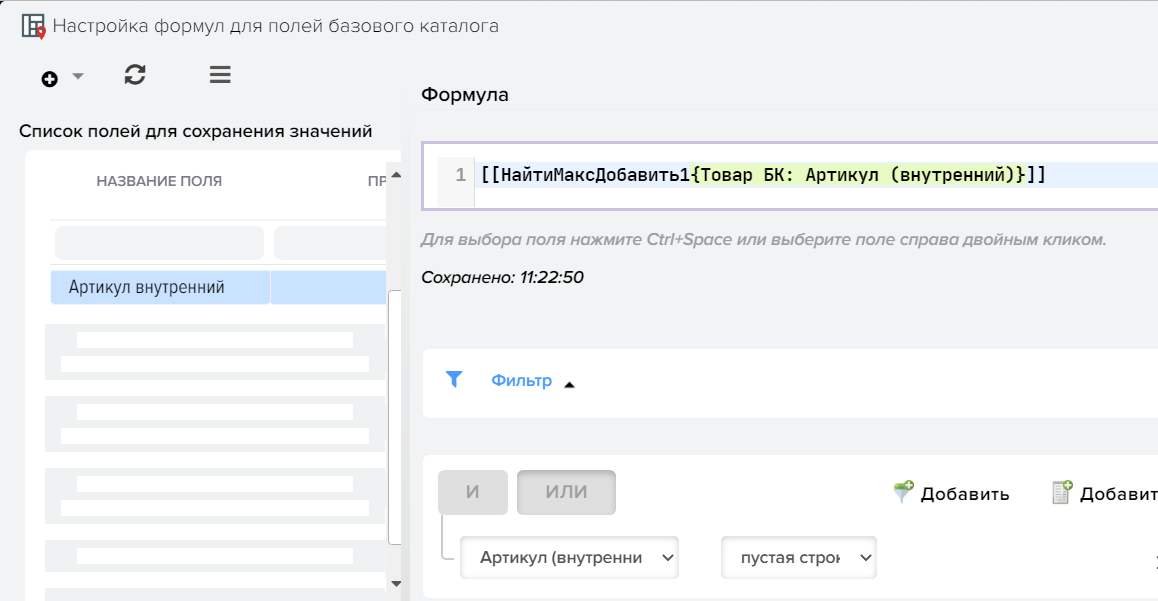This screenshot has height=601, width=1158.
Task: Click the Фильтр link
Action: click(521, 381)
